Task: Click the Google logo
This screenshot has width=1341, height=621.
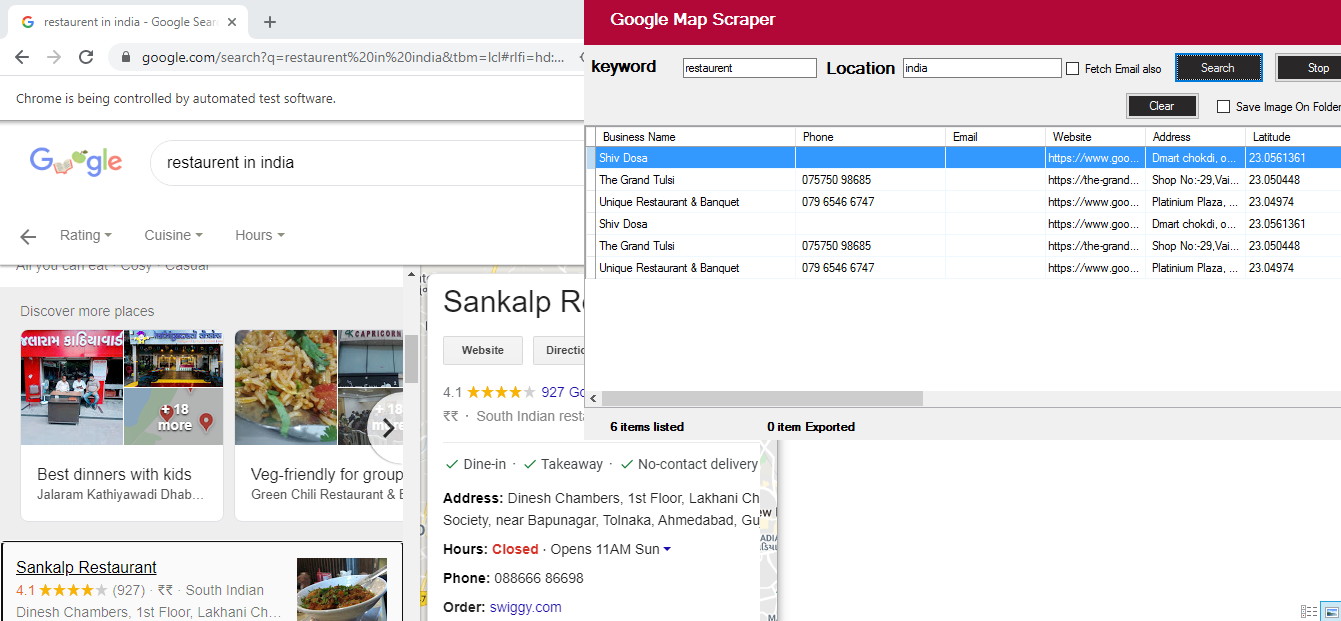Action: pos(76,161)
